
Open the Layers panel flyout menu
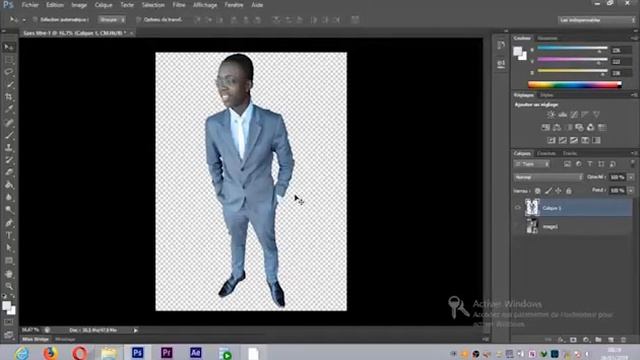pyautogui.click(x=634, y=153)
